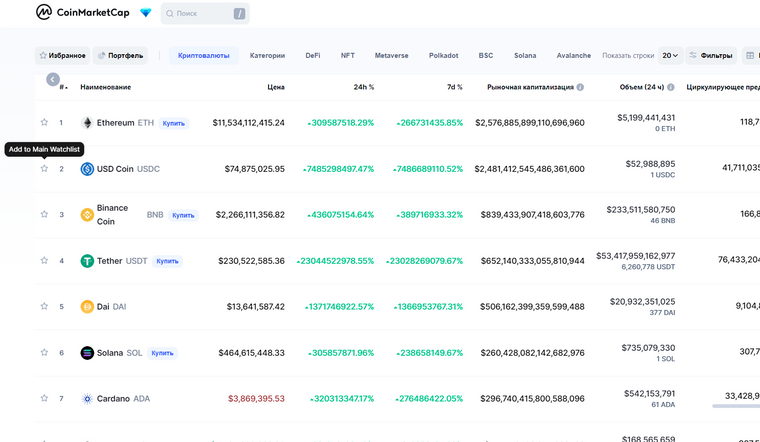Click Dai volume $20,932,351,025
Image resolution: width=760 pixels, height=442 pixels.
pyautogui.click(x=643, y=301)
